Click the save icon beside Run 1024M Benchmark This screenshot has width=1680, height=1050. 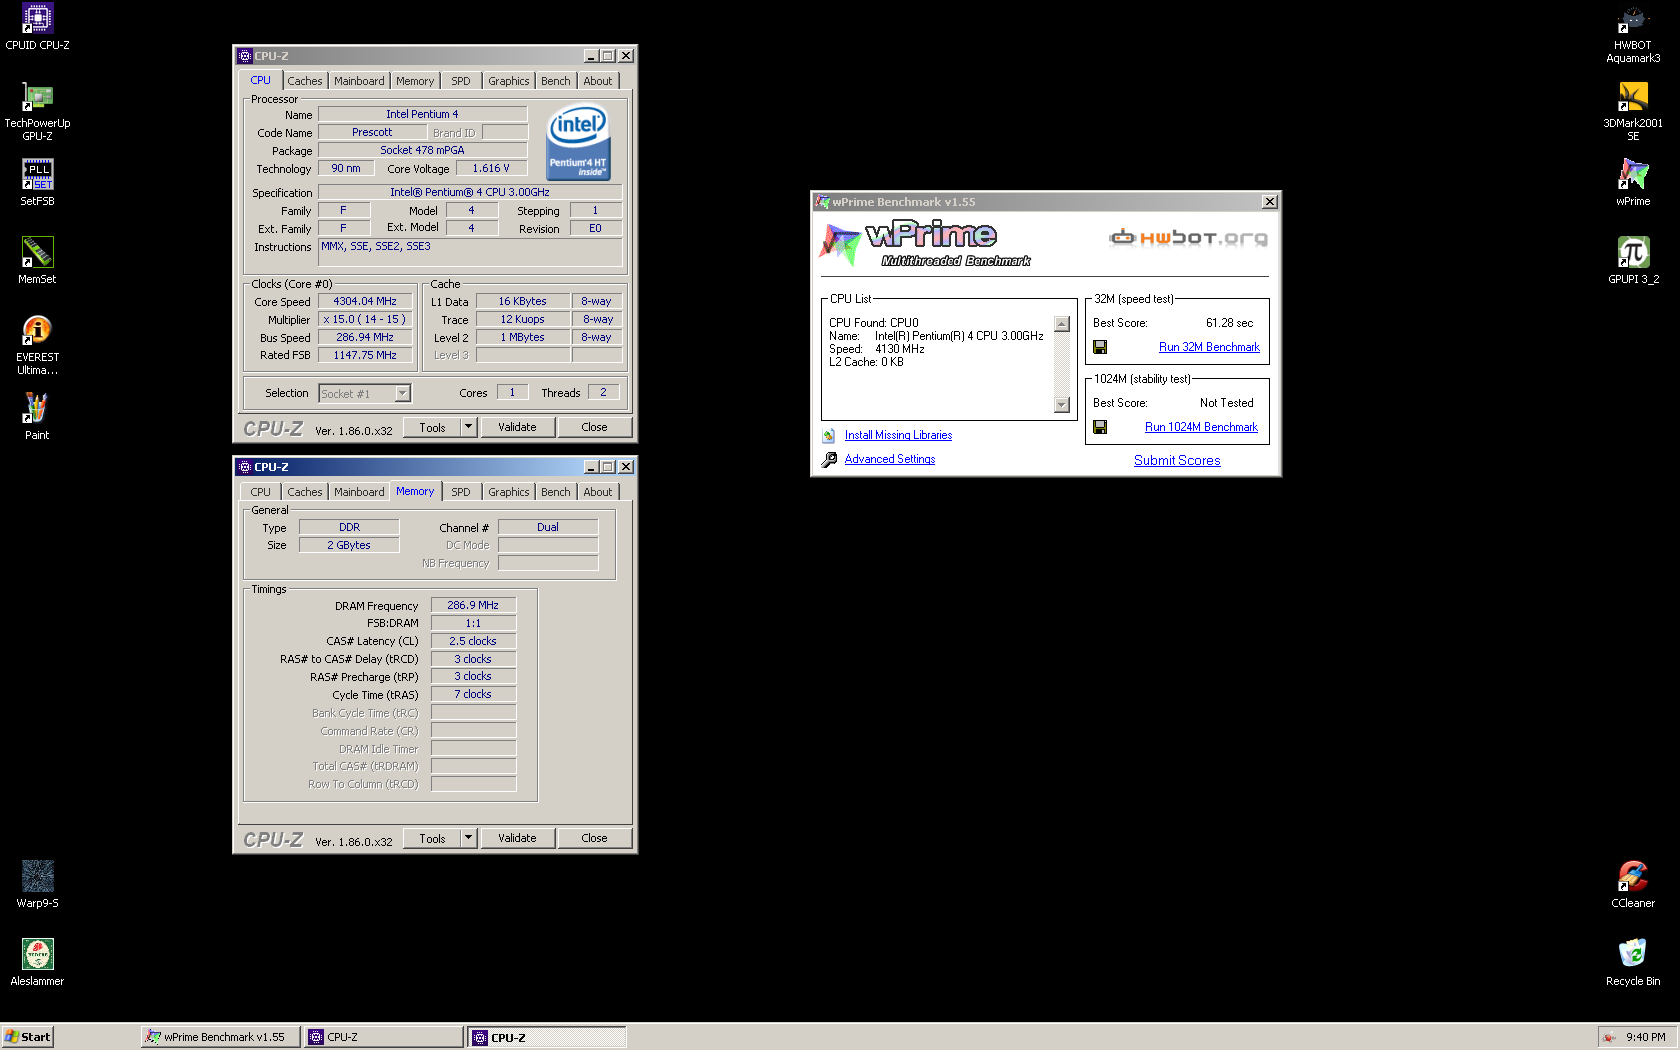coord(1100,427)
